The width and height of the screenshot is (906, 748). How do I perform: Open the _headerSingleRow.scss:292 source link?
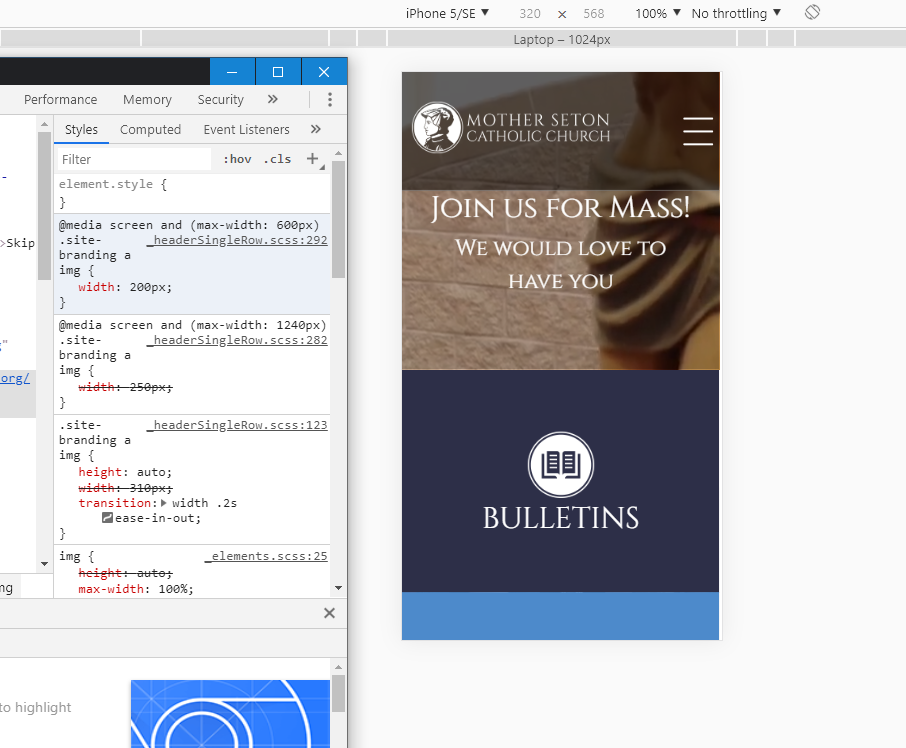coord(238,240)
